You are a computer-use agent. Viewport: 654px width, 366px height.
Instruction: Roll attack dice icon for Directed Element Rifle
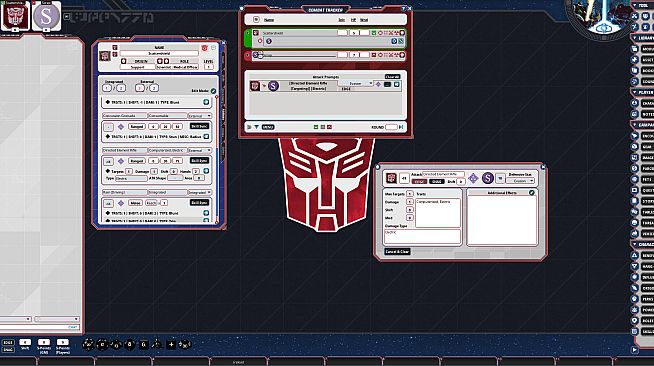(121, 161)
